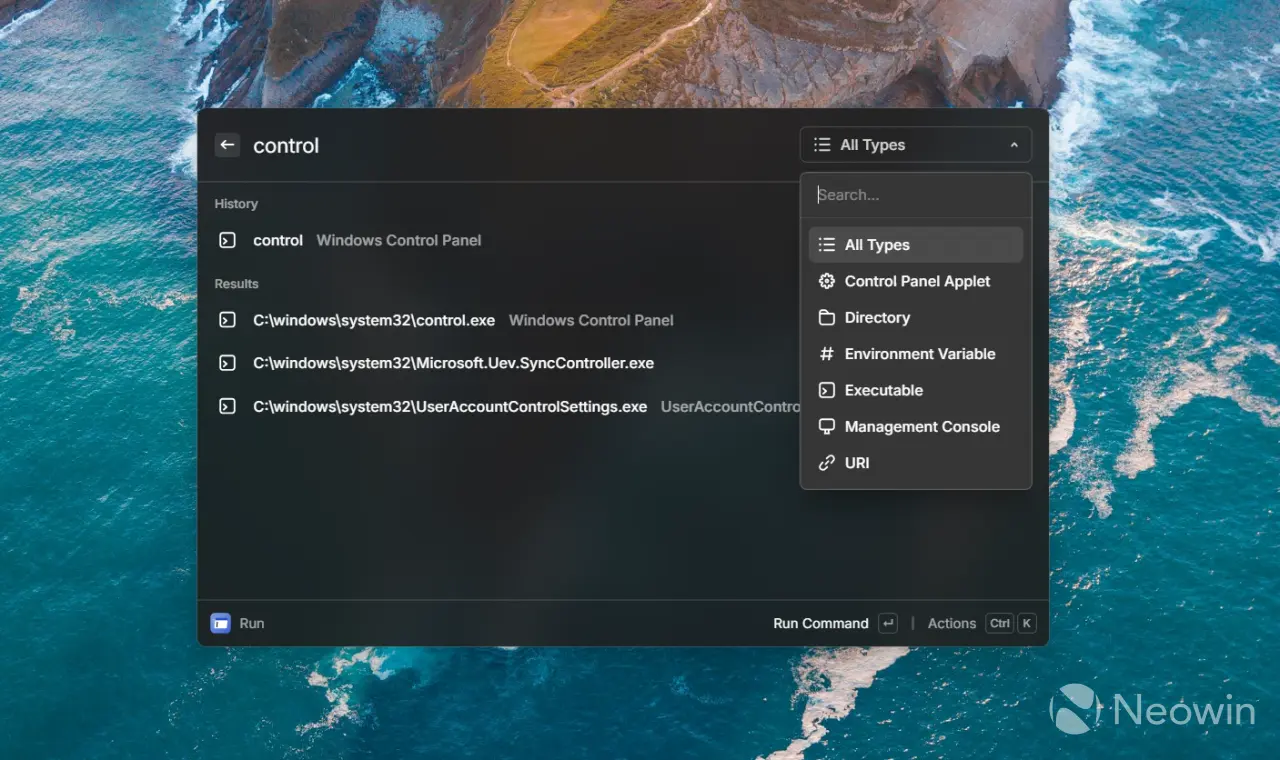This screenshot has height=760, width=1280.
Task: Open the All Types filter dropdown
Action: click(915, 145)
